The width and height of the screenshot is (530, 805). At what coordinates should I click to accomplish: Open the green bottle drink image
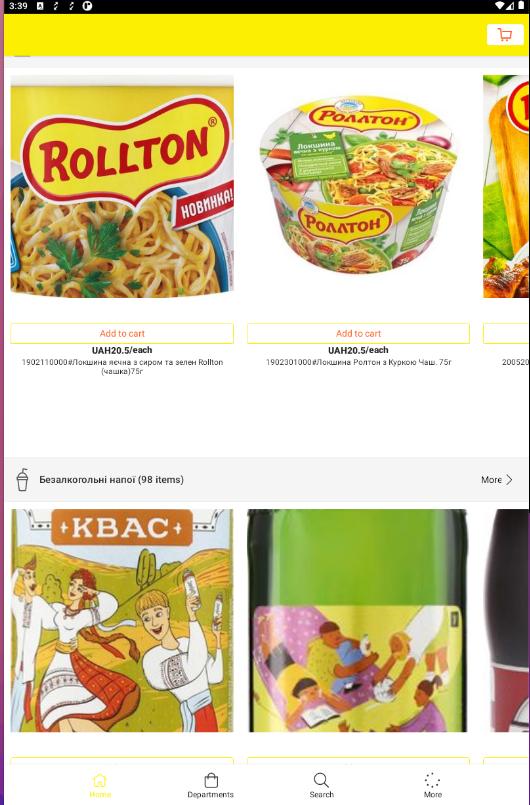tap(358, 620)
